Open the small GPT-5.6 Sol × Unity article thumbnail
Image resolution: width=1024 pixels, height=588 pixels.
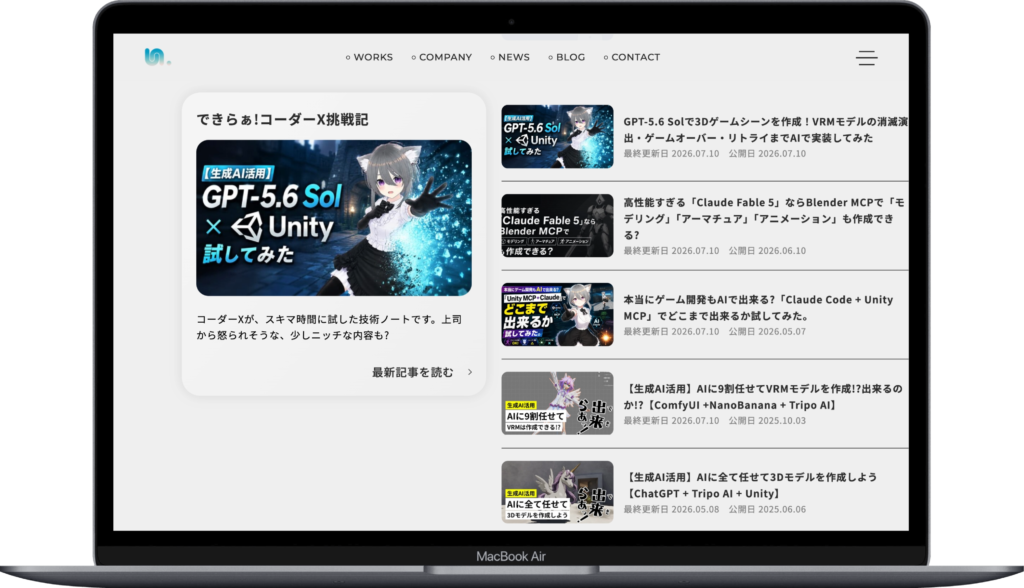coord(557,137)
